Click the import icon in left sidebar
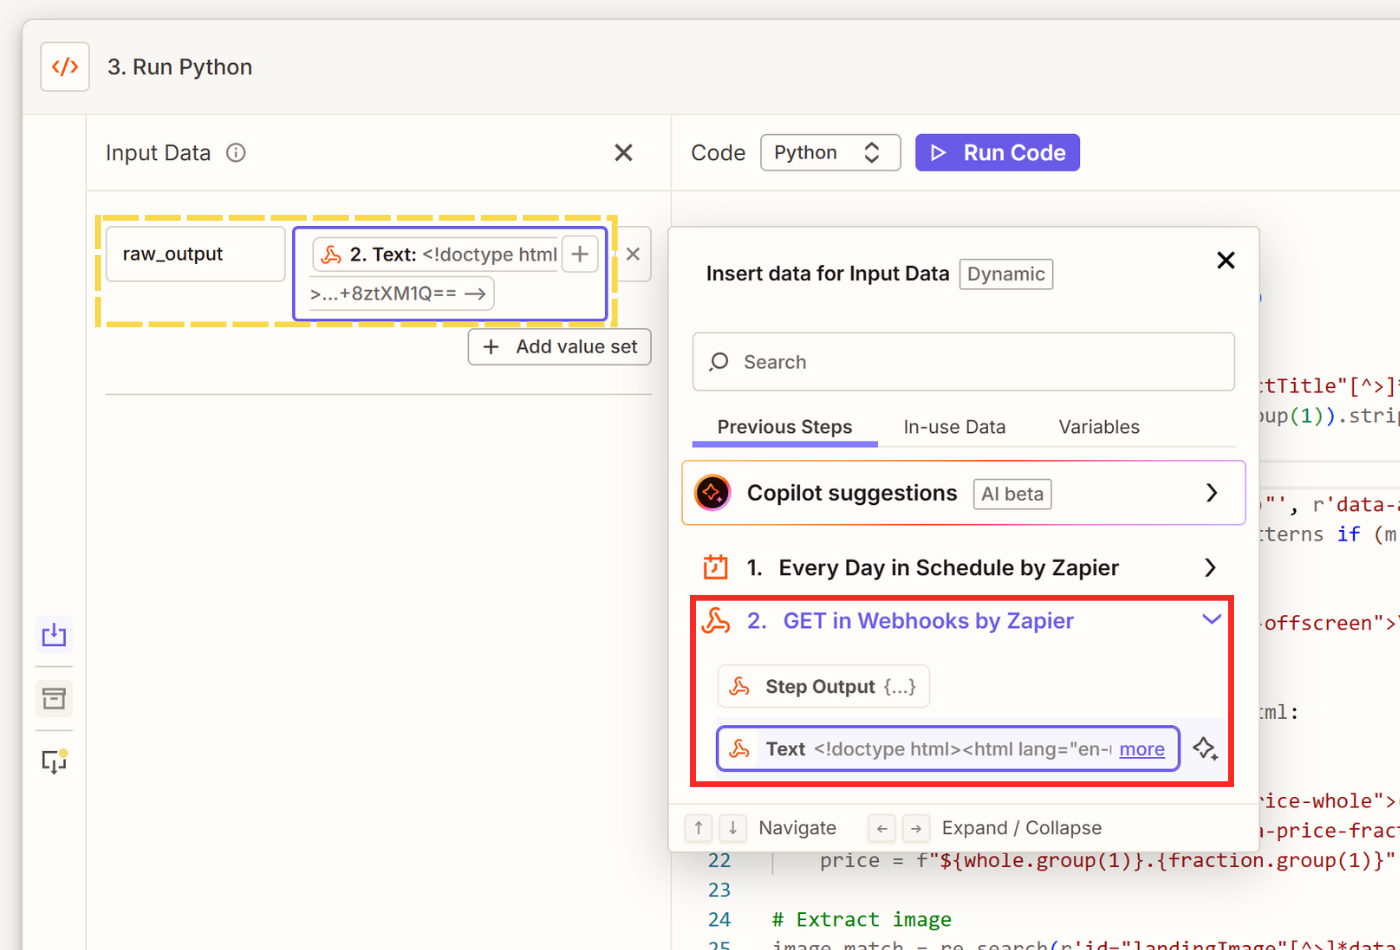This screenshot has width=1400, height=950. click(54, 635)
